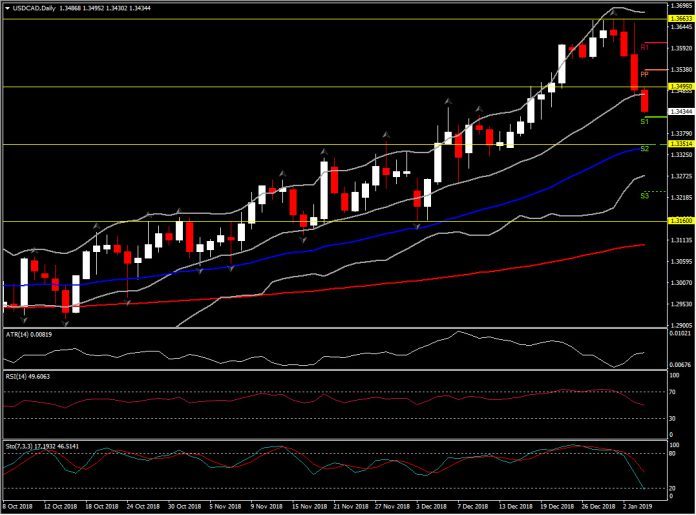Click the 1.32725 price axis value

point(681,176)
